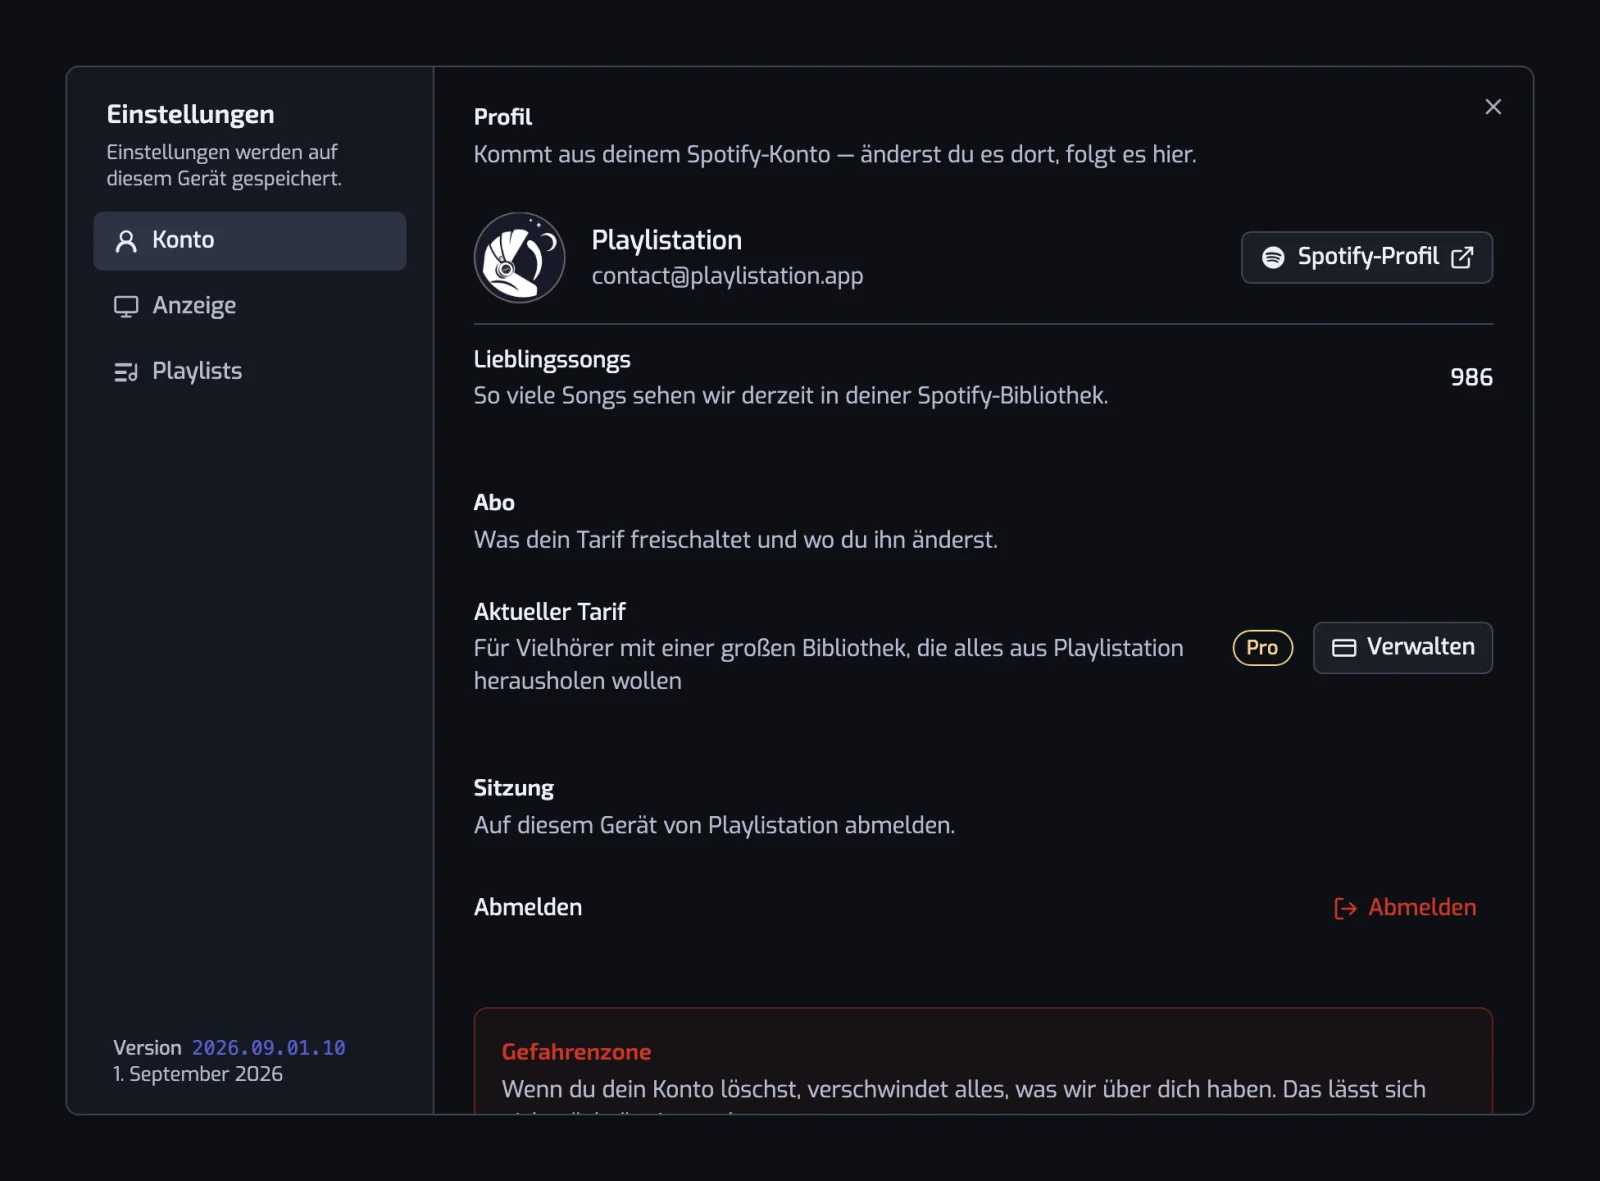Image resolution: width=1600 pixels, height=1181 pixels.
Task: Click the version number 2026.09.01.10
Action: (269, 1048)
